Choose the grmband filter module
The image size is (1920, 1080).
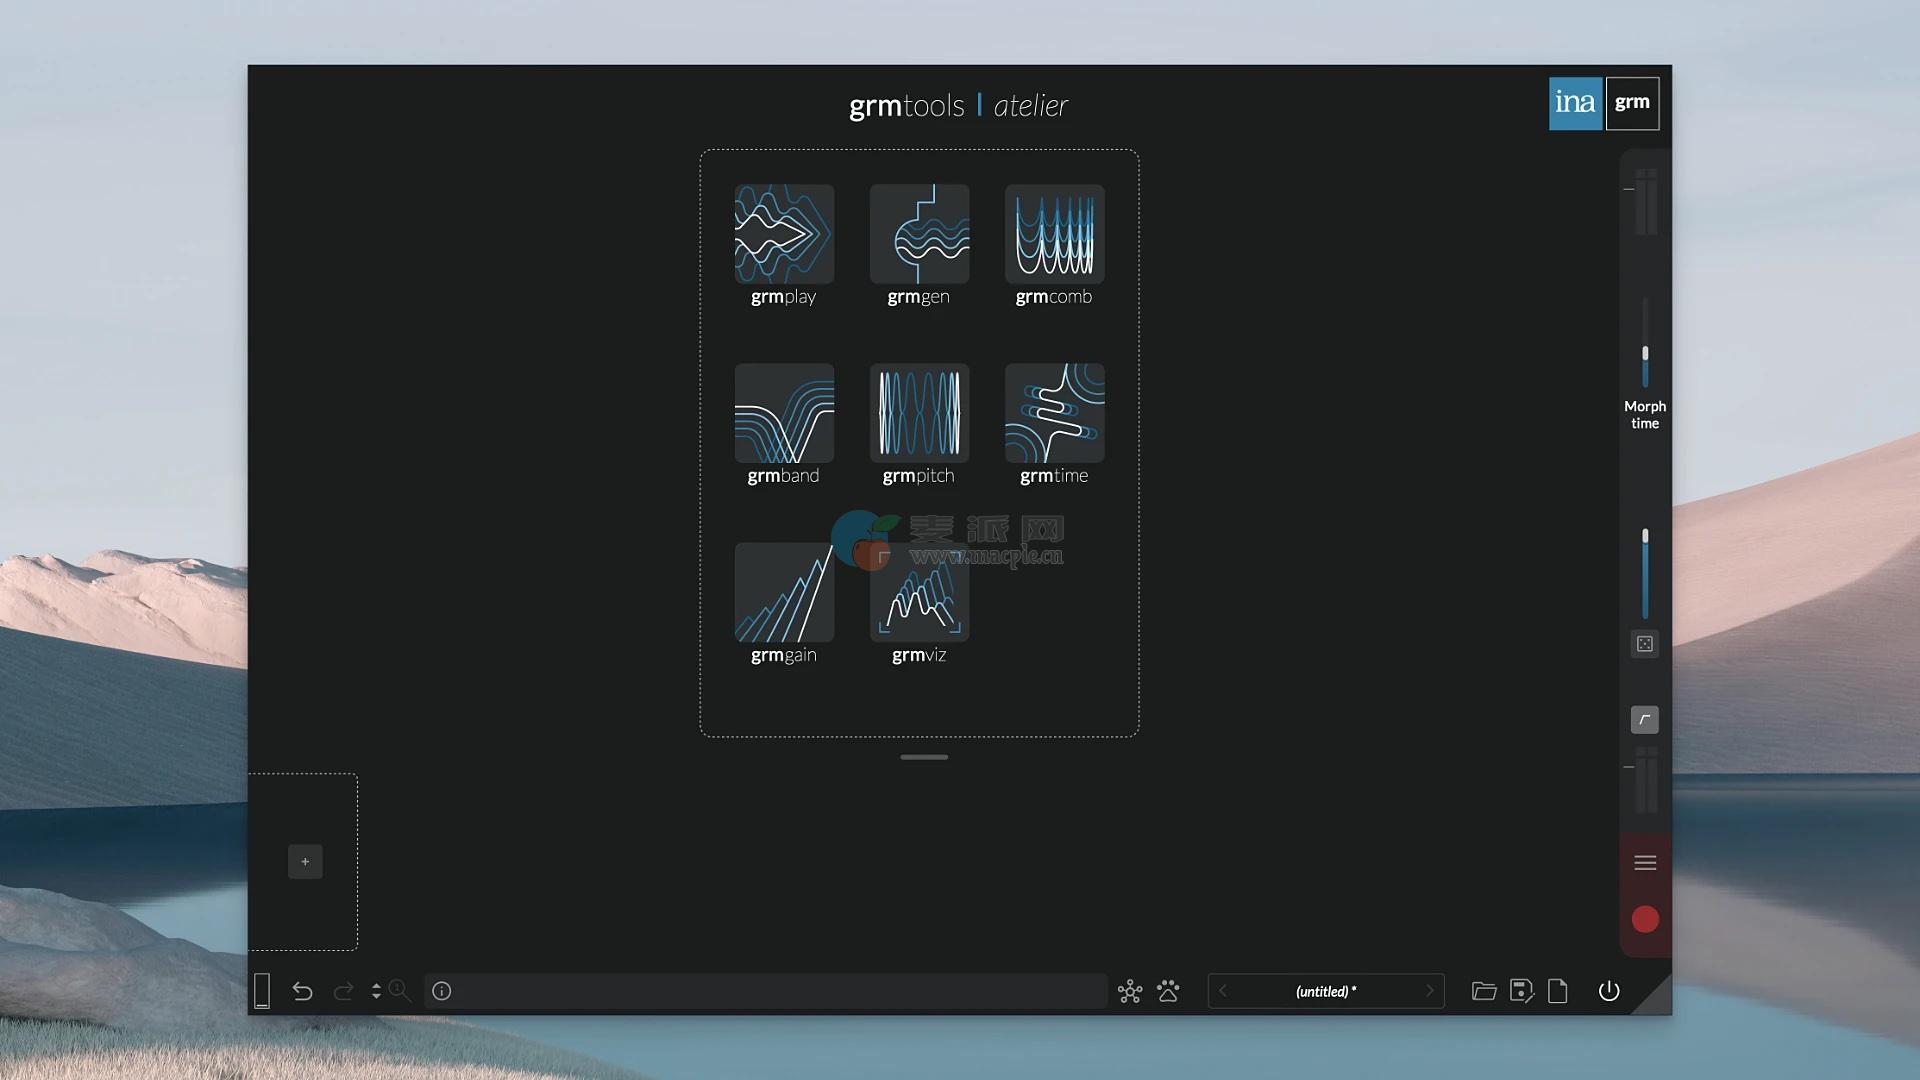coord(784,413)
